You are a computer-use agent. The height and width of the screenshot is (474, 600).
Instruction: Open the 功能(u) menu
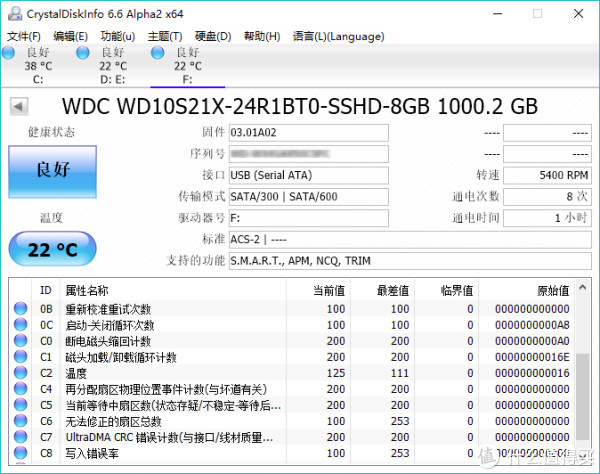[117, 36]
